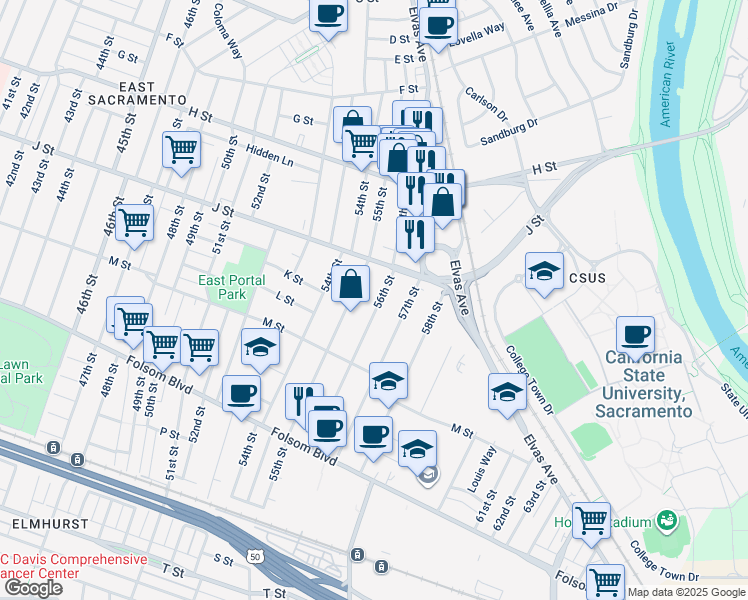The image size is (748, 600).
Task: Click the cafe marker near Lovella Way
Action: [x=438, y=26]
